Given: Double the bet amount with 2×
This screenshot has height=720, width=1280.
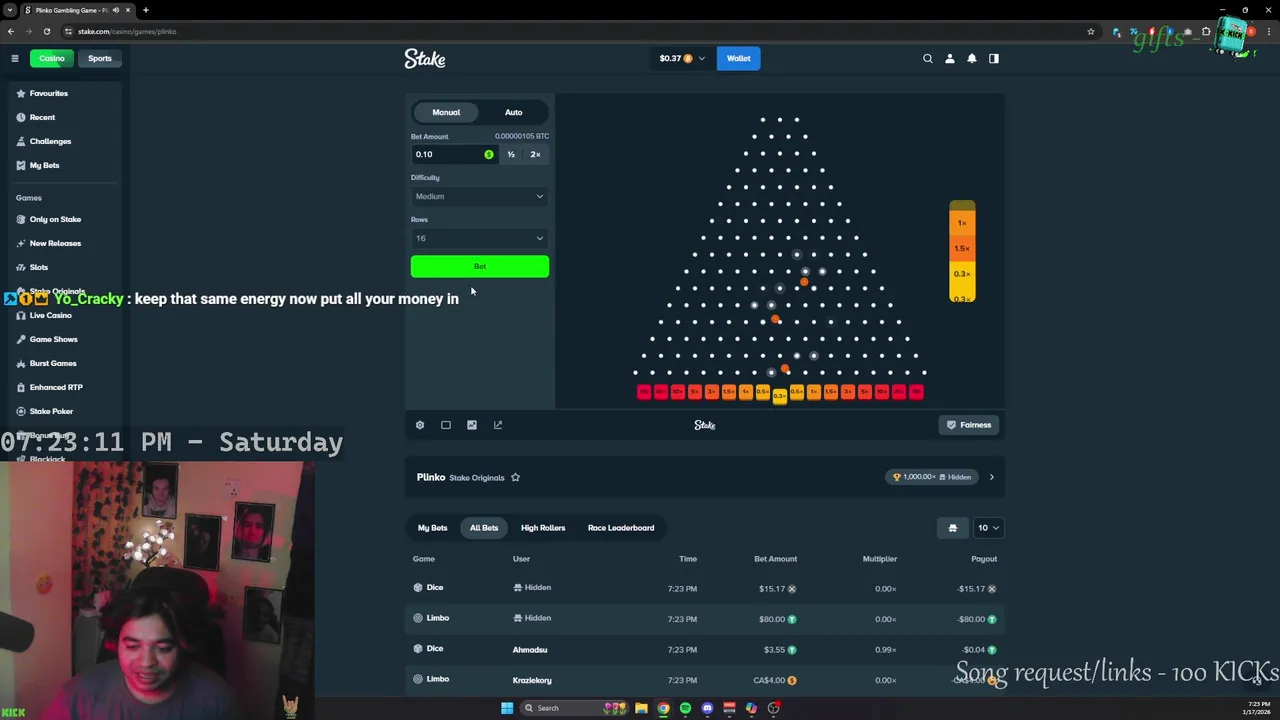Looking at the screenshot, I should 535,154.
